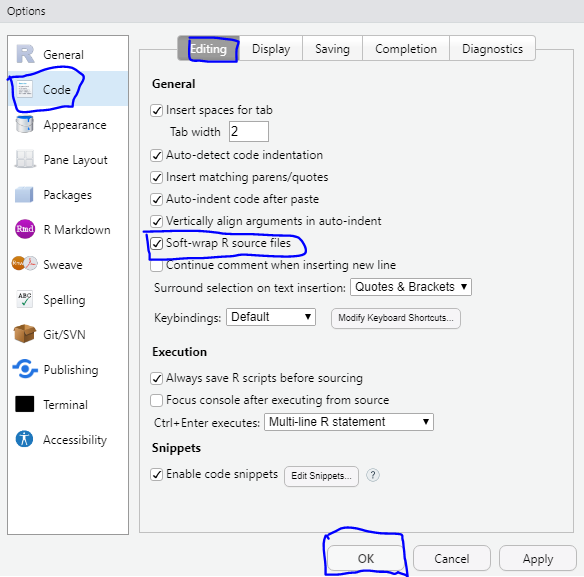The height and width of the screenshot is (577, 584).
Task: Toggle Insert spaces for tab
Action: pos(156,110)
